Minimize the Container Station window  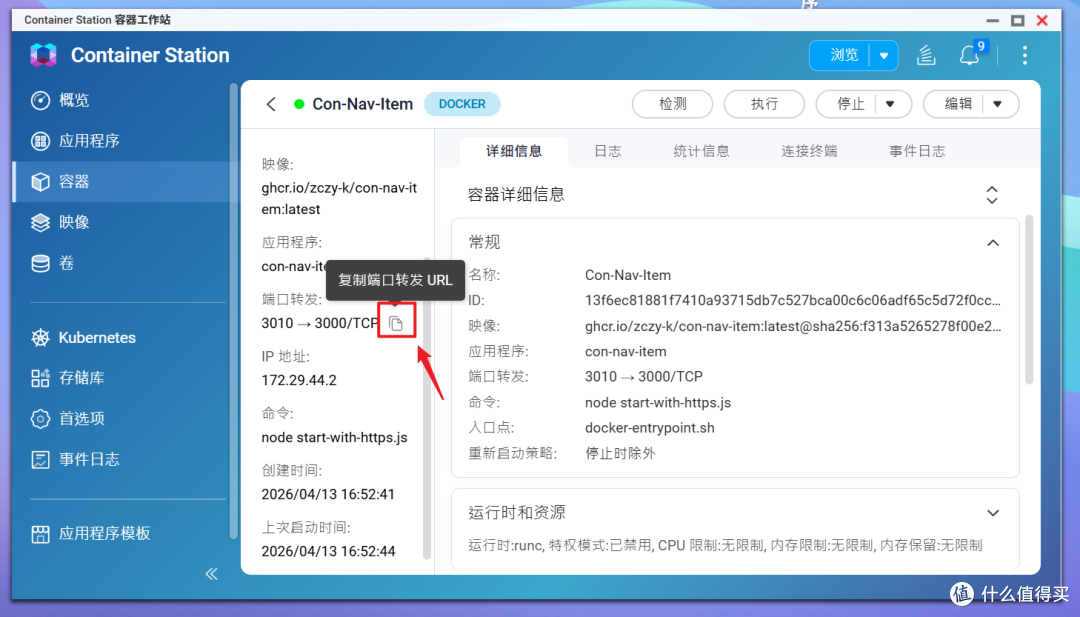click(x=993, y=21)
